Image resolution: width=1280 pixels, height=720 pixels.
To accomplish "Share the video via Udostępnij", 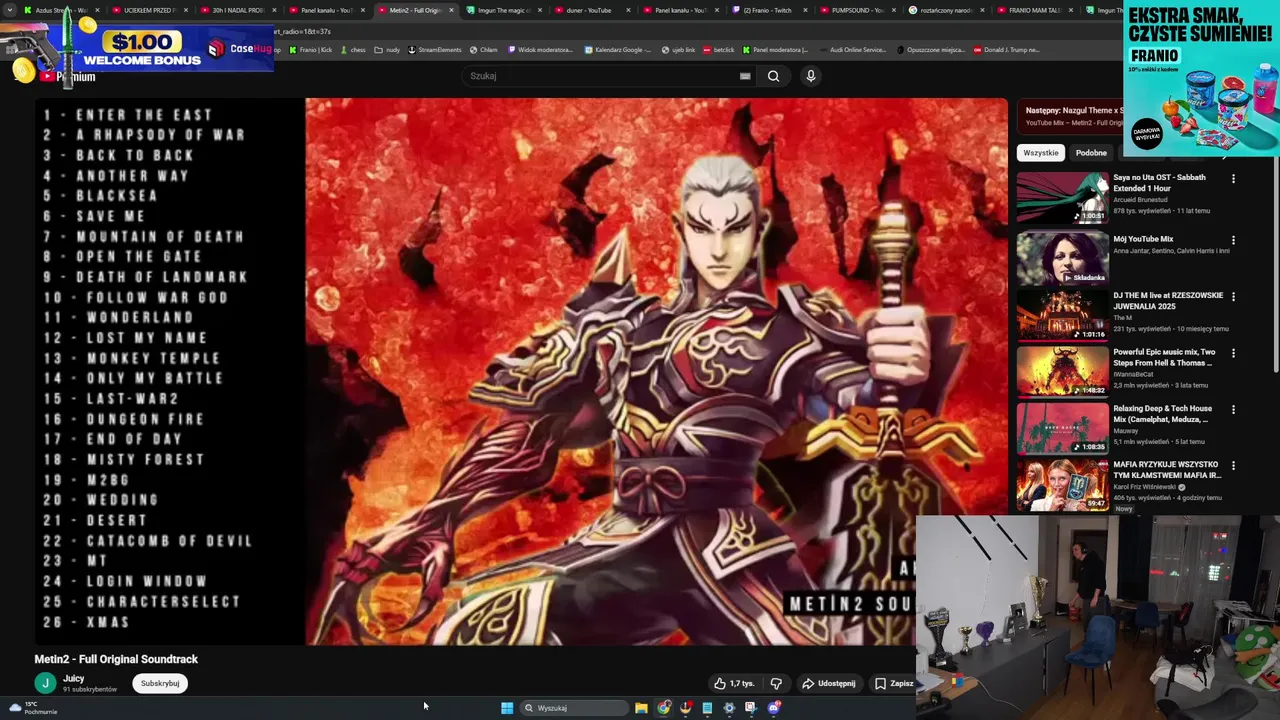I will pos(829,684).
